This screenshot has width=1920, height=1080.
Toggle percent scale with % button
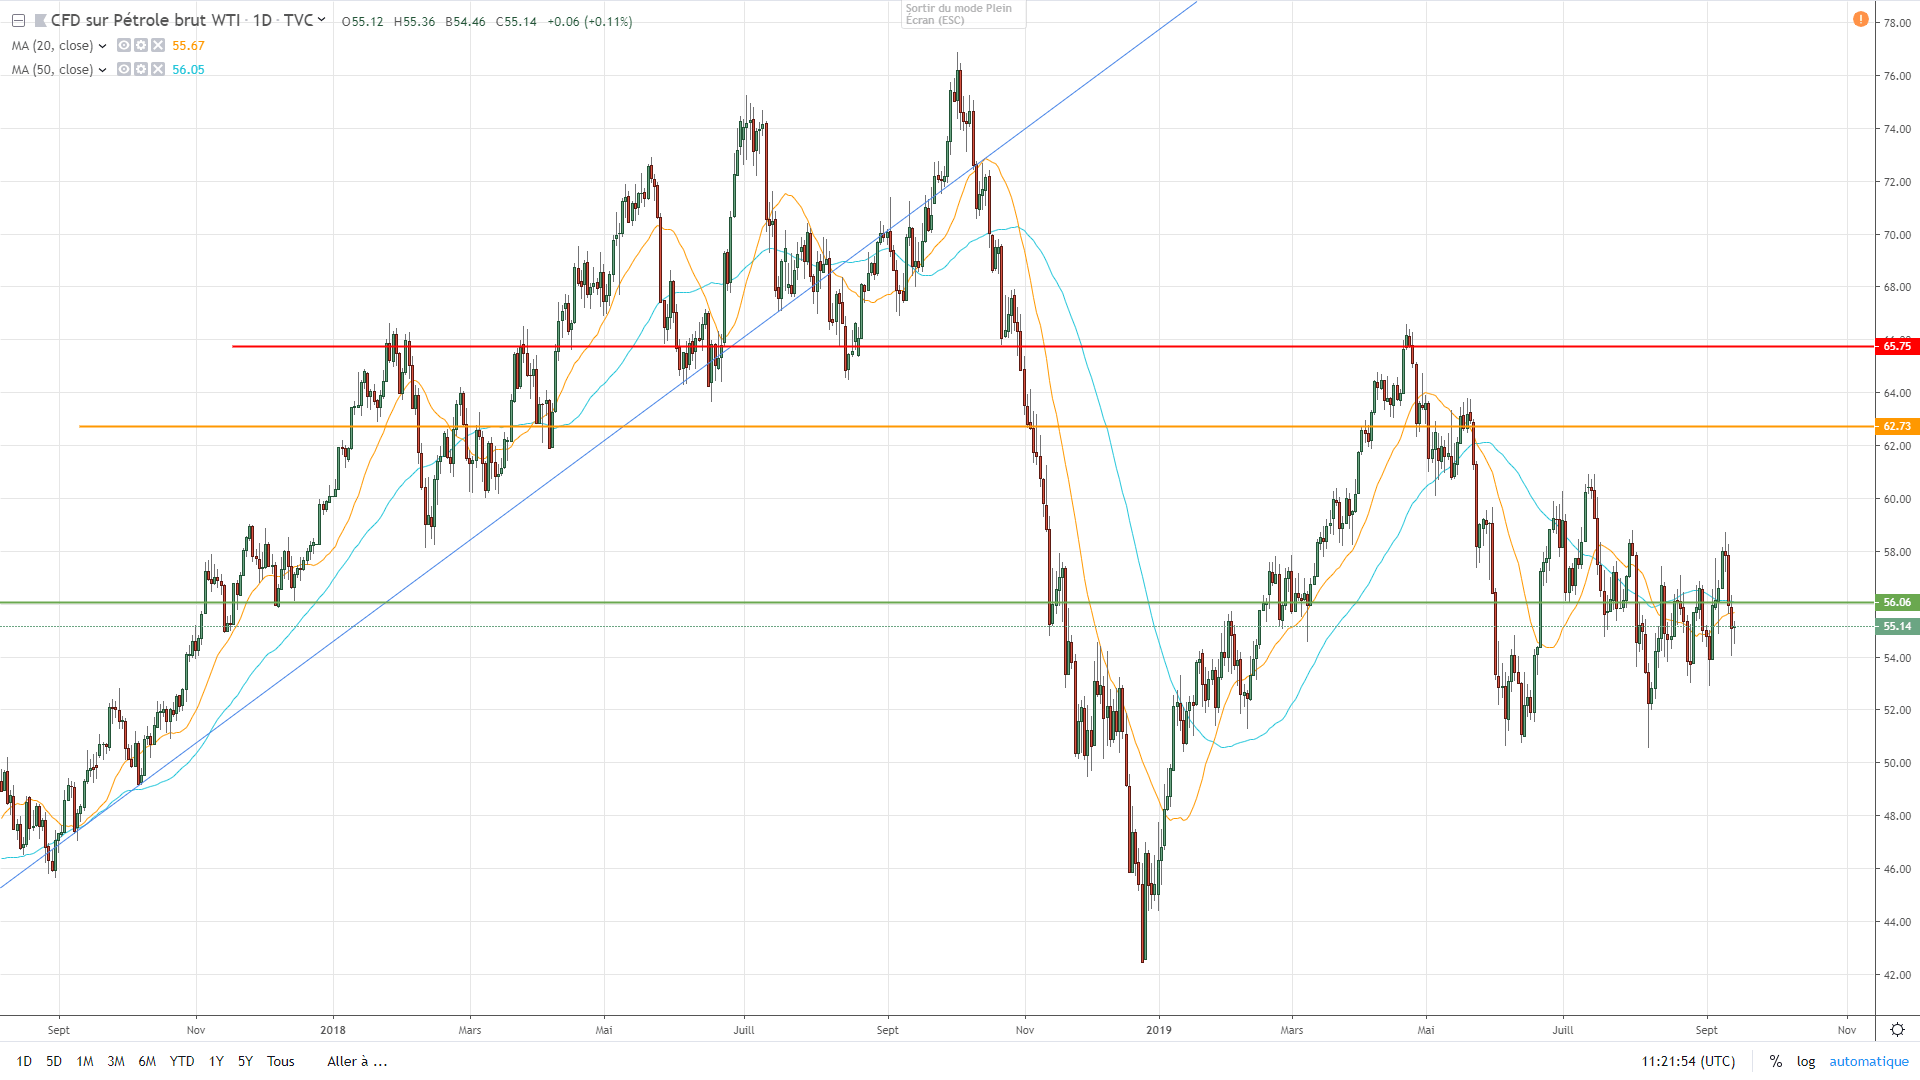[x=1776, y=1061]
